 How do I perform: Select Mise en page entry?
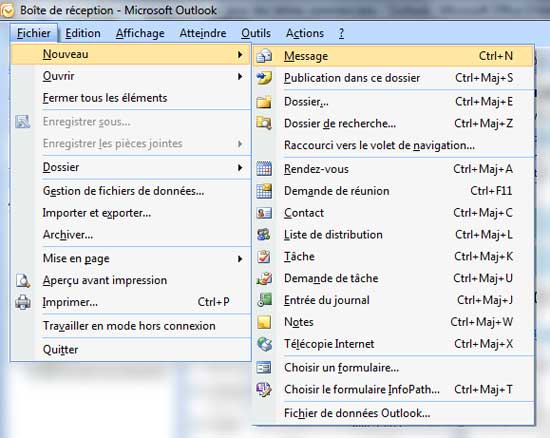[x=131, y=258]
